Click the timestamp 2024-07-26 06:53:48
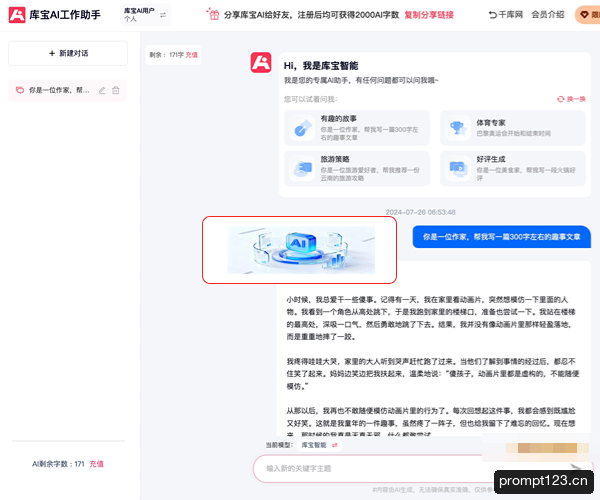 click(420, 212)
